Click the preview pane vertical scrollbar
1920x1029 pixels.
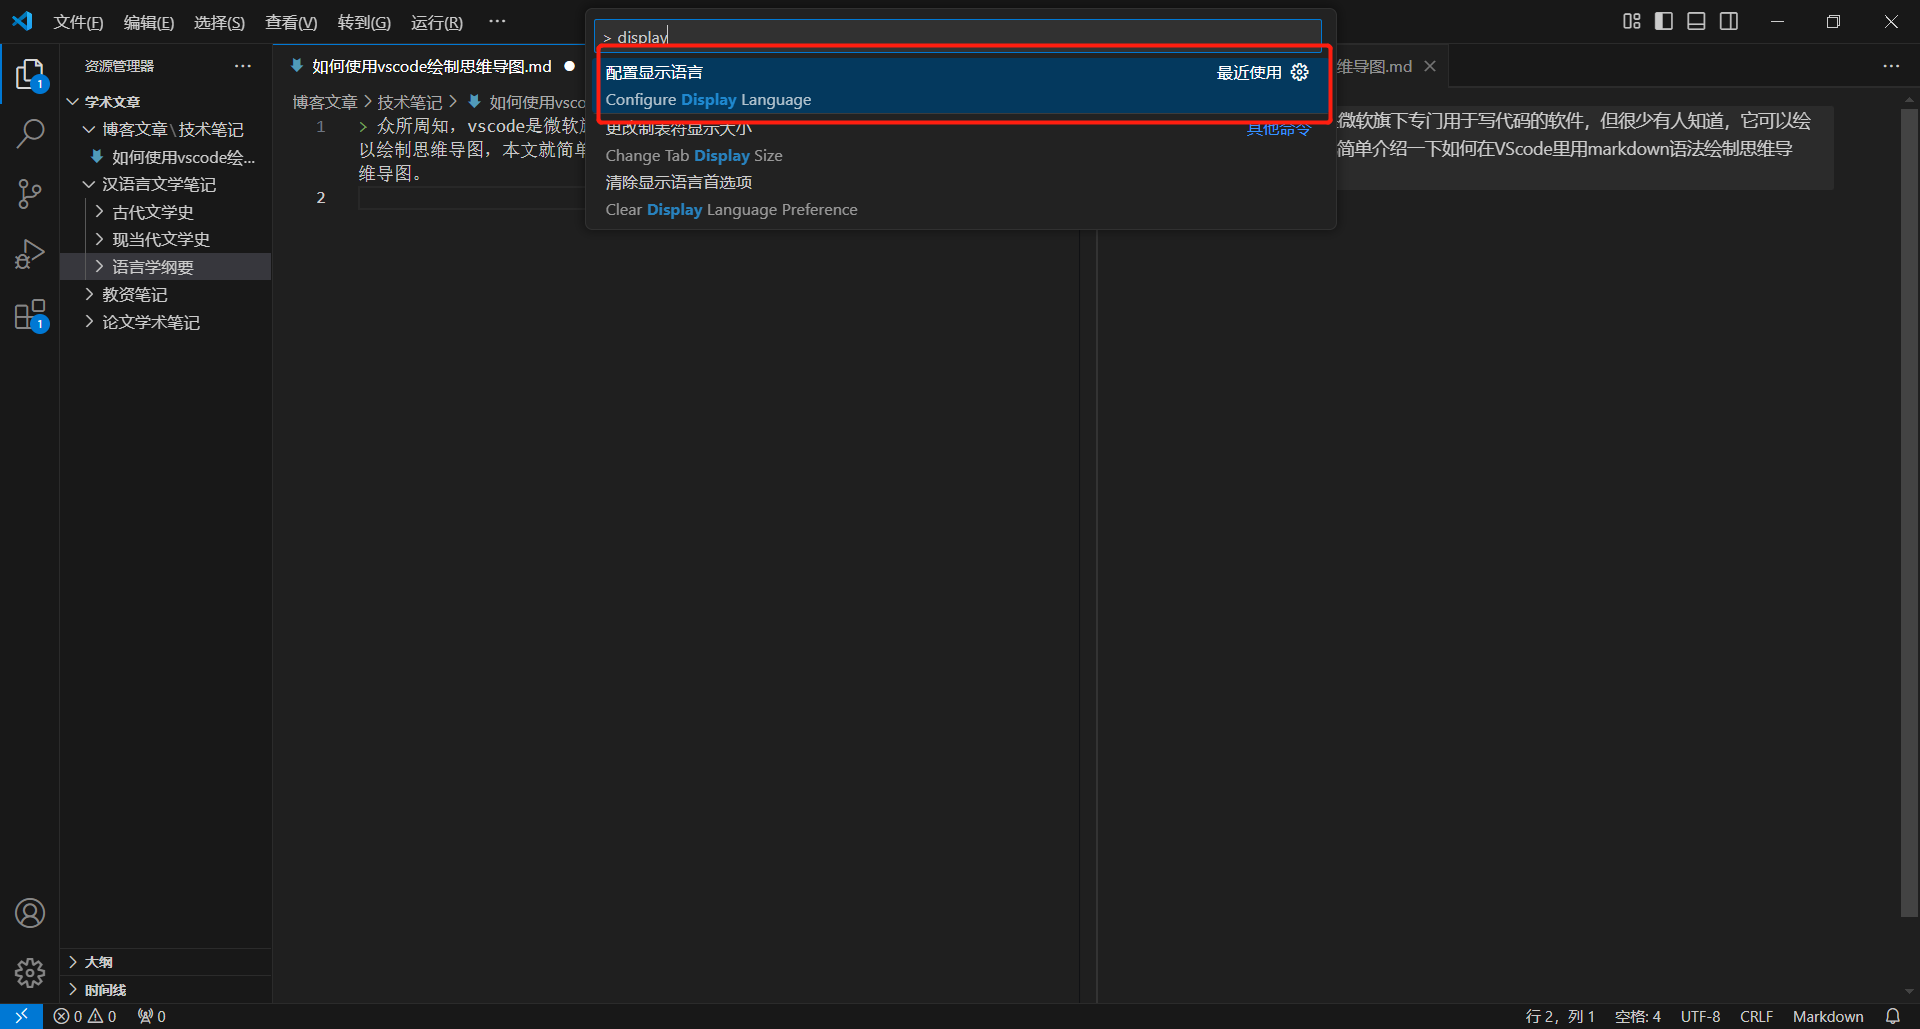pos(1909,512)
